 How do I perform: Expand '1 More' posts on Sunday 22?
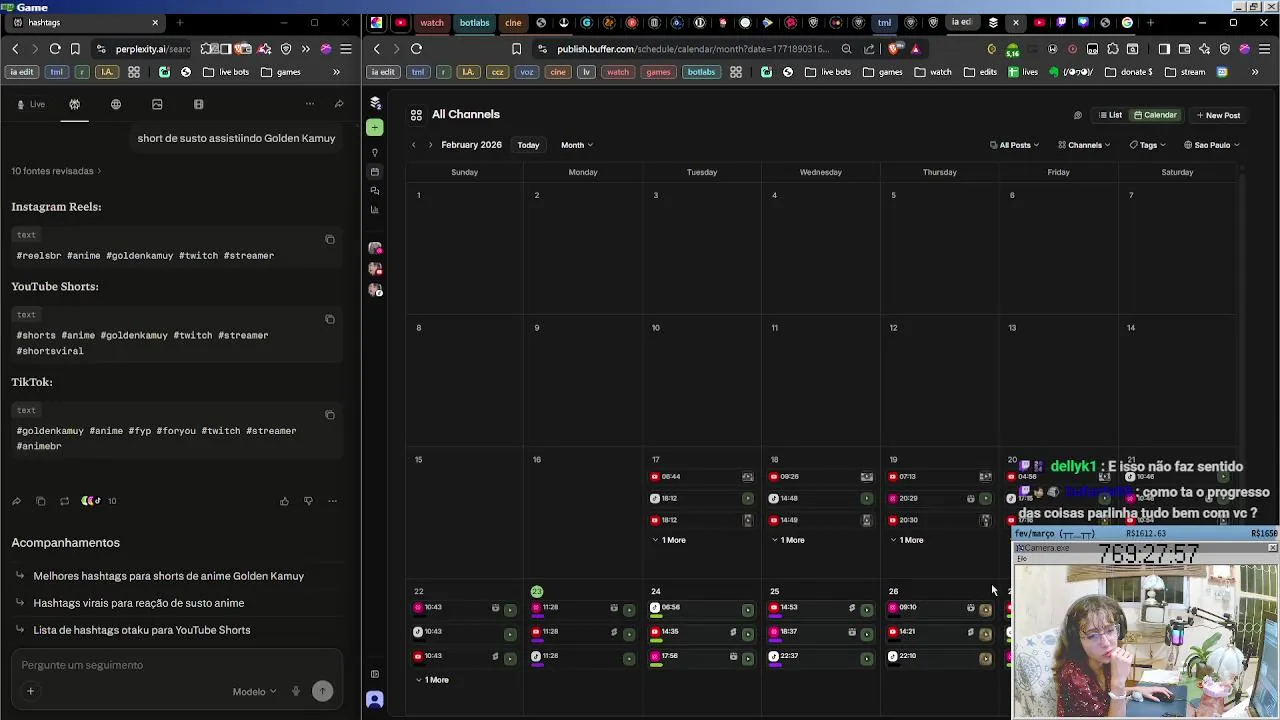pos(432,680)
